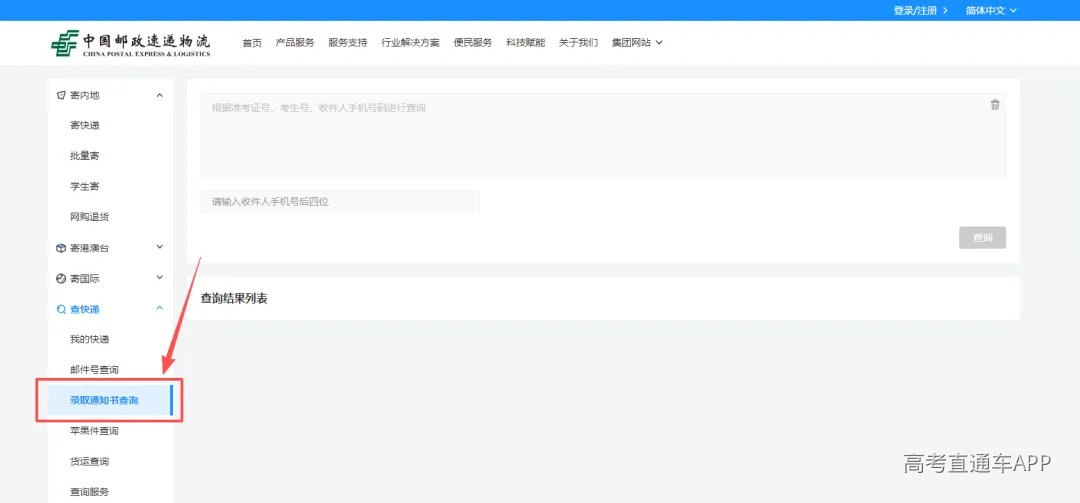Image resolution: width=1080 pixels, height=503 pixels.
Task: Click the 寄港澳台 box icon
Action: point(61,248)
